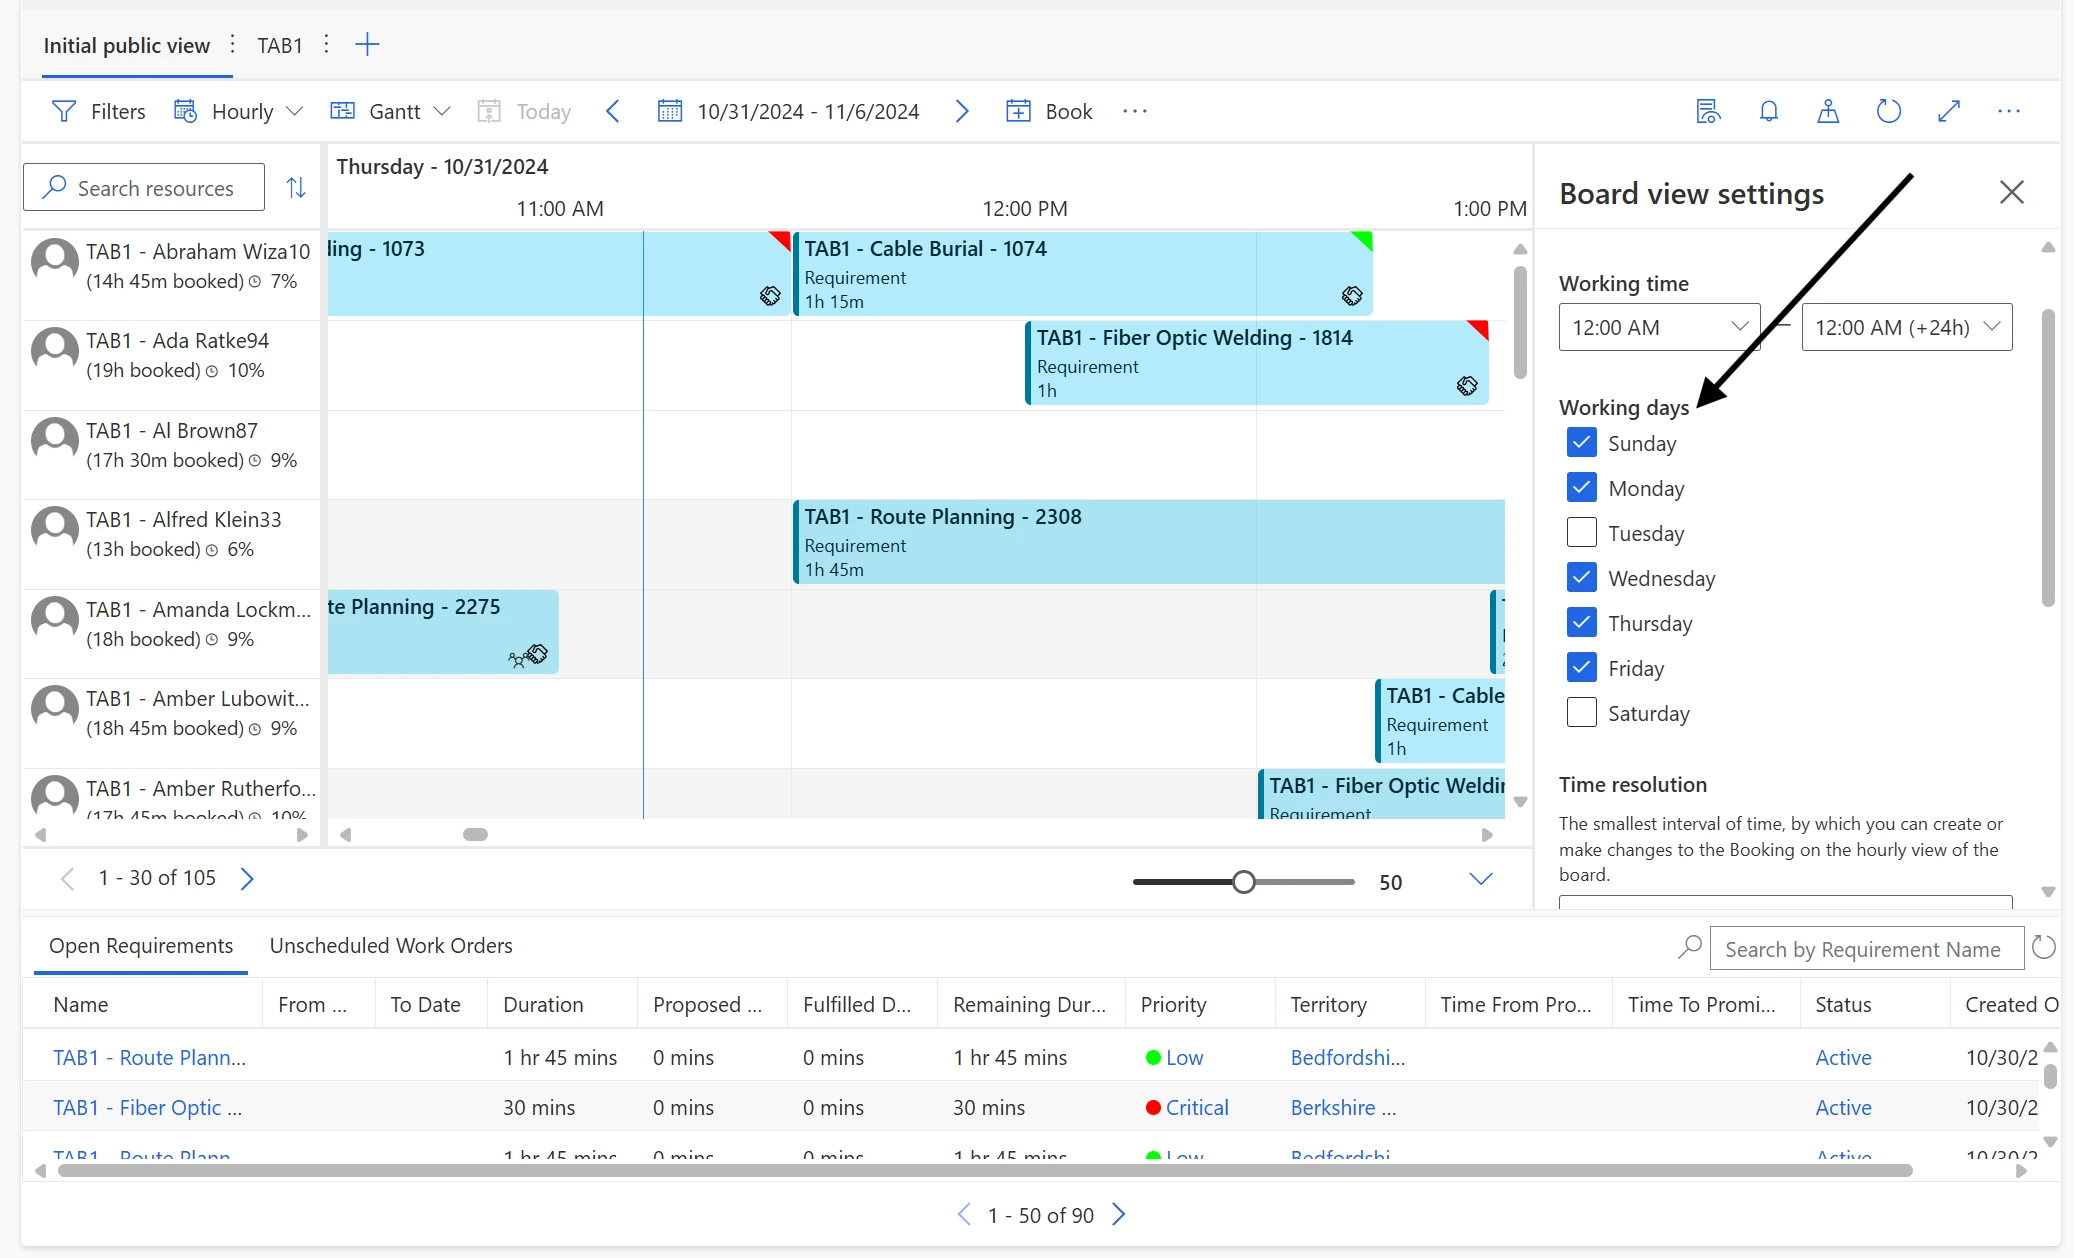
Task: Add a new board tab with plus
Action: [x=367, y=44]
